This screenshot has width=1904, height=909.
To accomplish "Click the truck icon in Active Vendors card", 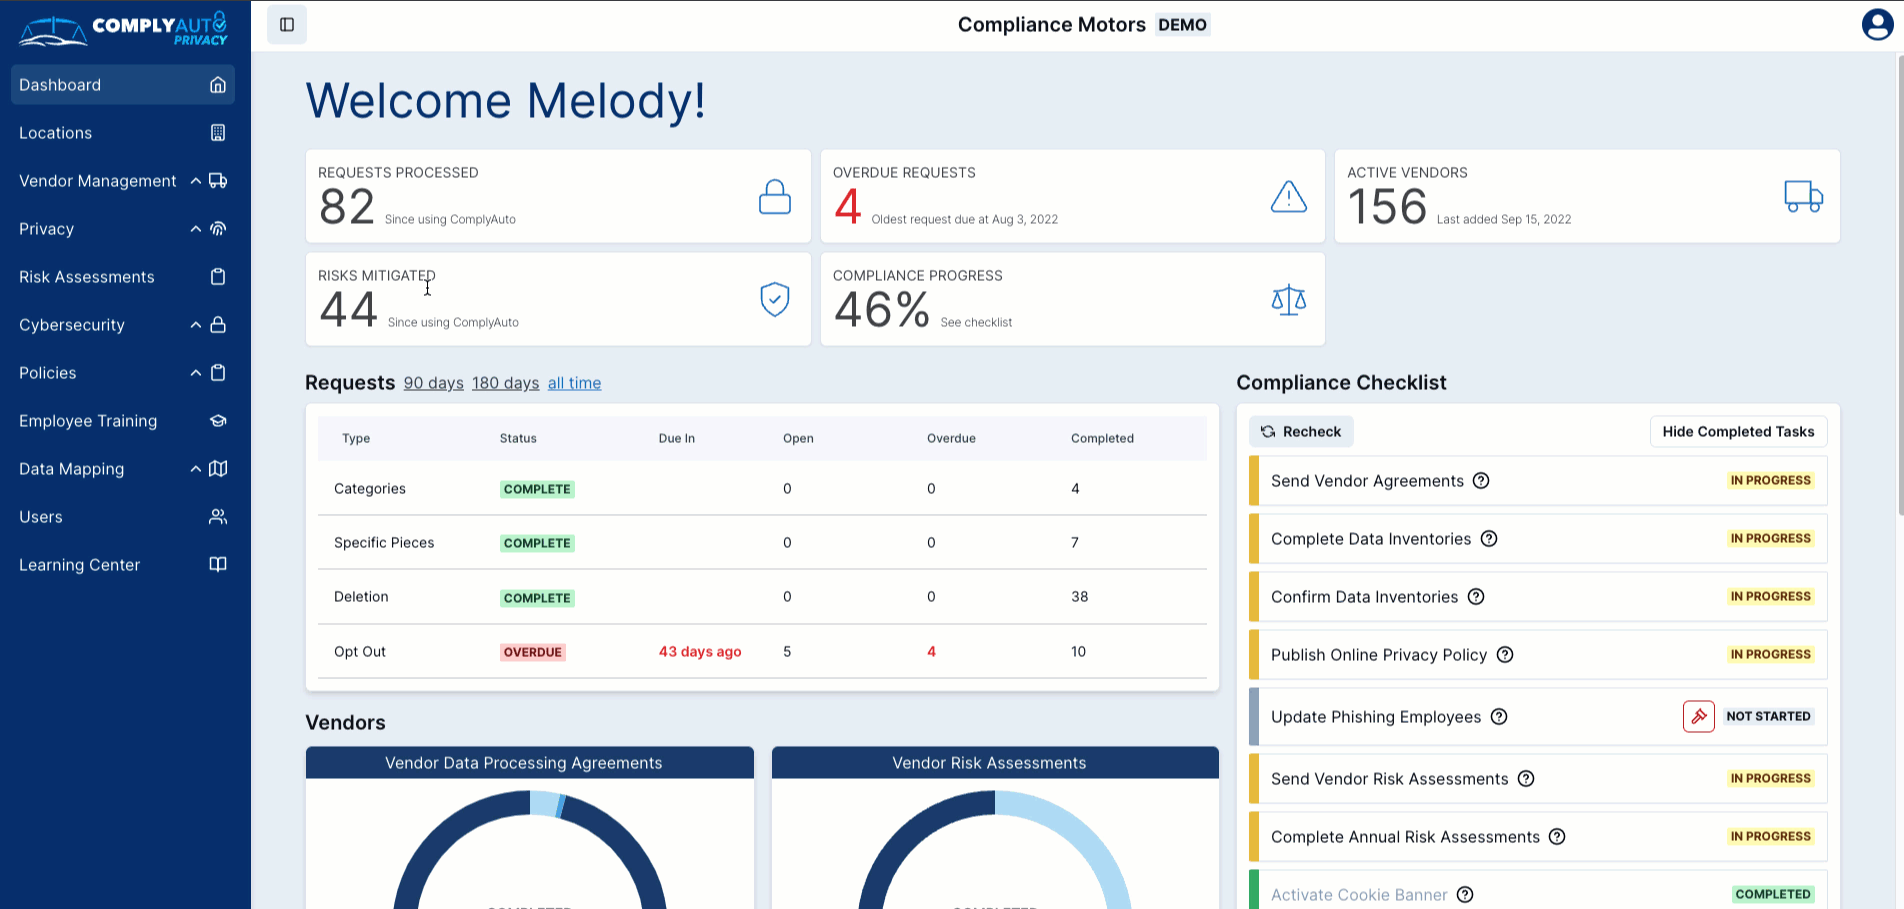I will click(1804, 196).
